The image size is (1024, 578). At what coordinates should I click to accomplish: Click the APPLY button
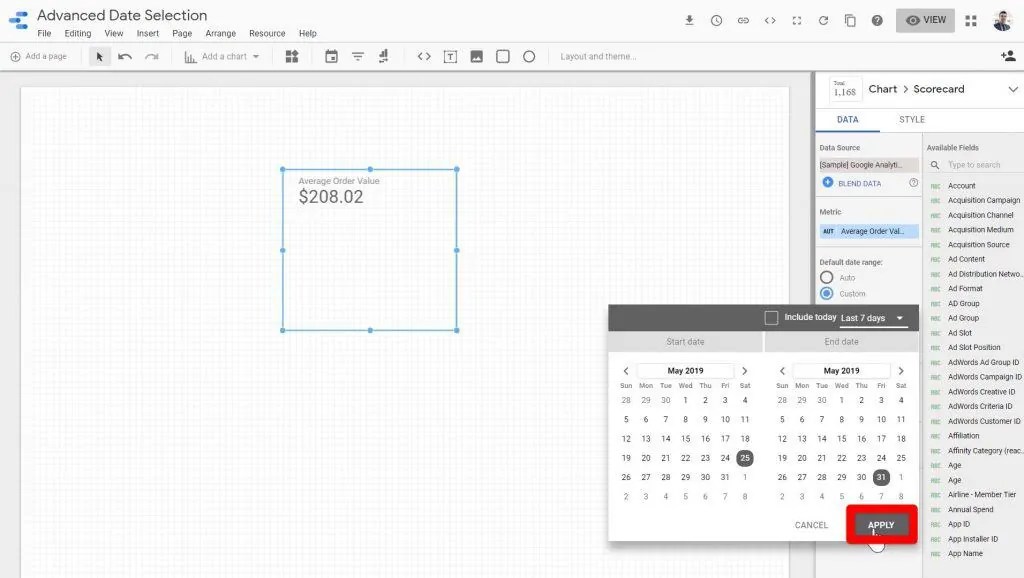881,524
